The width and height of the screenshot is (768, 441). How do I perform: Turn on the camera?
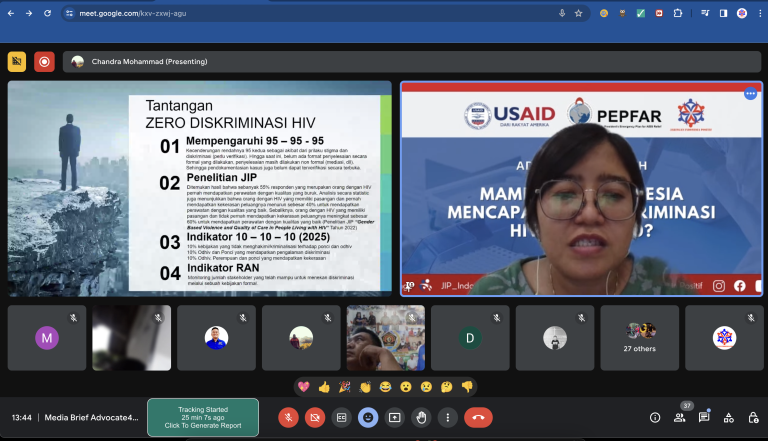pos(314,417)
